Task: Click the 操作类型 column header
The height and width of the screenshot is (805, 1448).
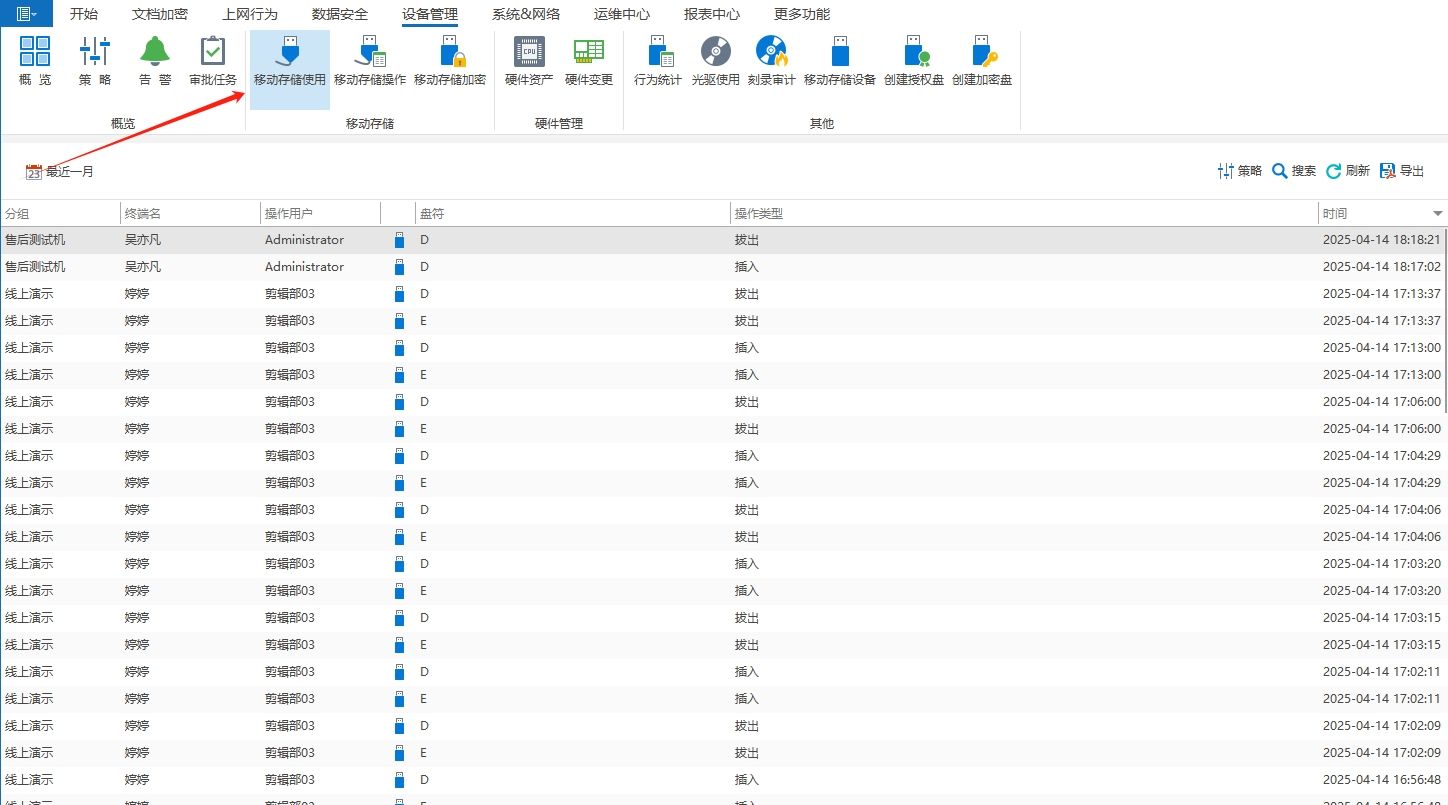Action: pyautogui.click(x=1024, y=213)
